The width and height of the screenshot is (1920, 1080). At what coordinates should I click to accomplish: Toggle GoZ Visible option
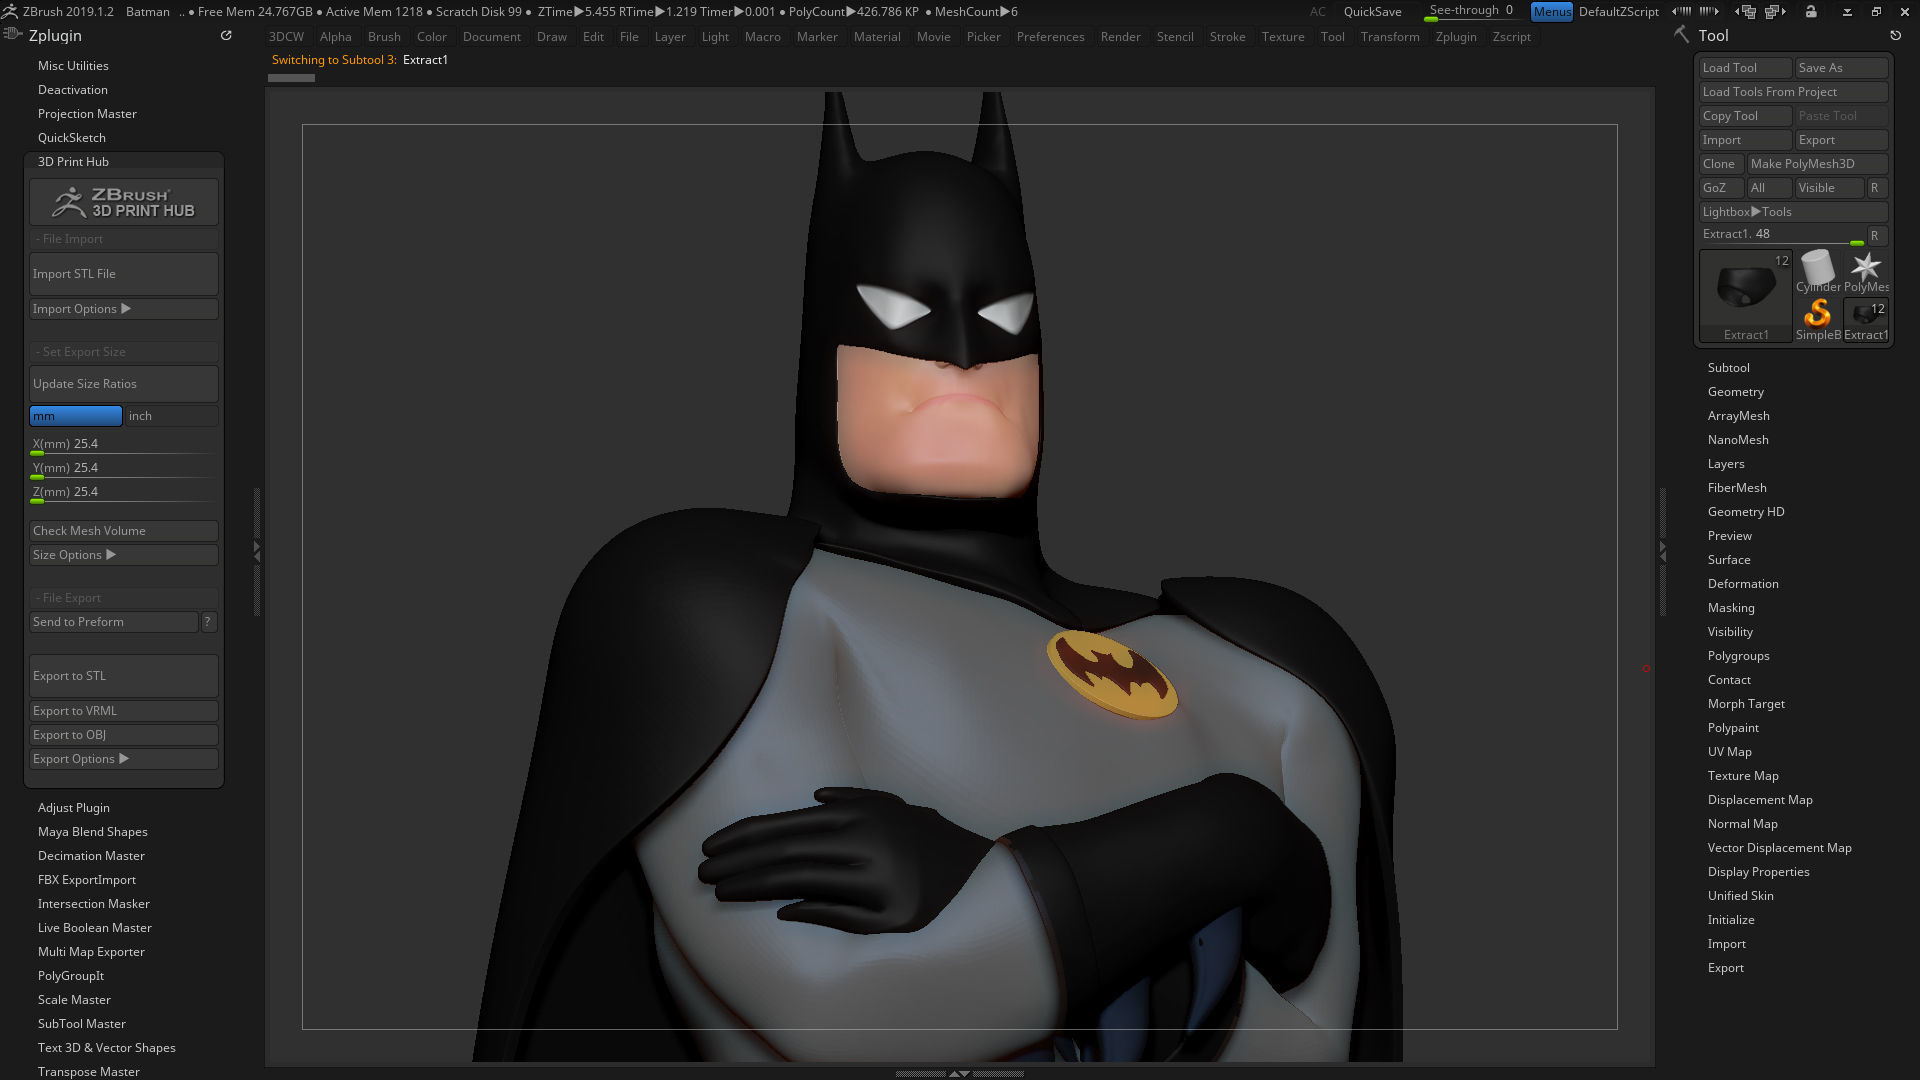click(1828, 188)
